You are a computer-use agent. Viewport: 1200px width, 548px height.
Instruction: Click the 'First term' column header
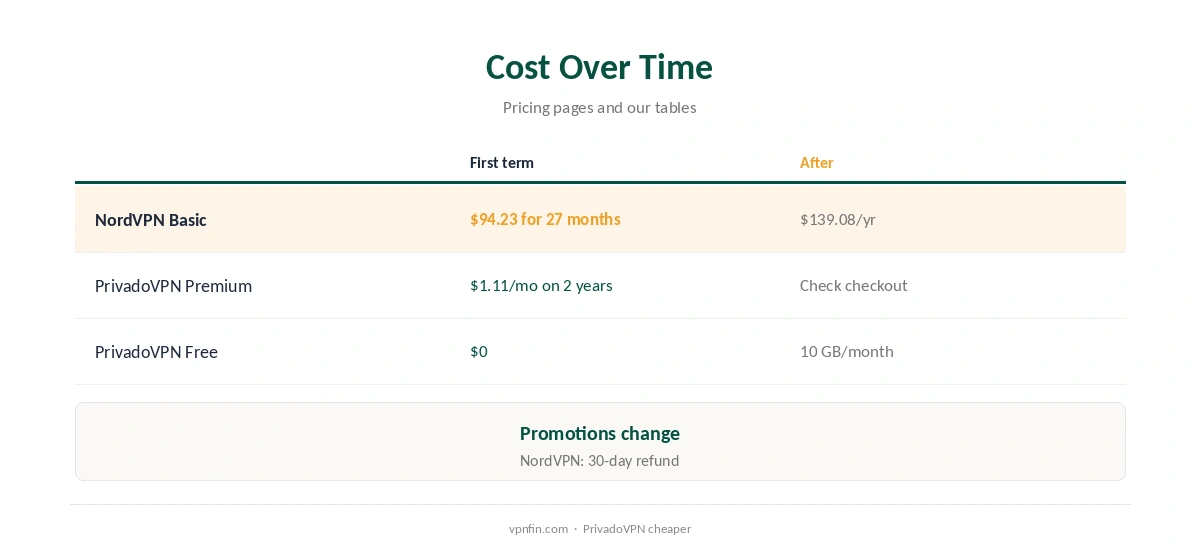(x=501, y=163)
